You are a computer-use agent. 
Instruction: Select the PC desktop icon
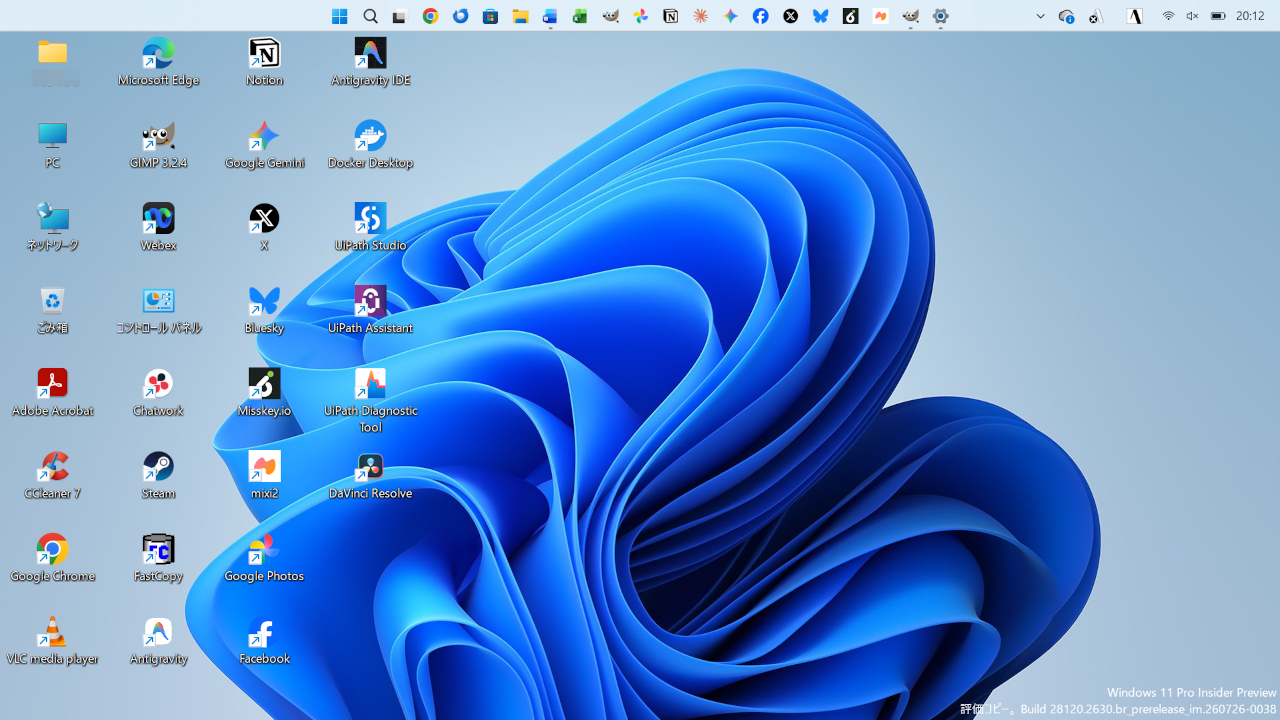(52, 145)
